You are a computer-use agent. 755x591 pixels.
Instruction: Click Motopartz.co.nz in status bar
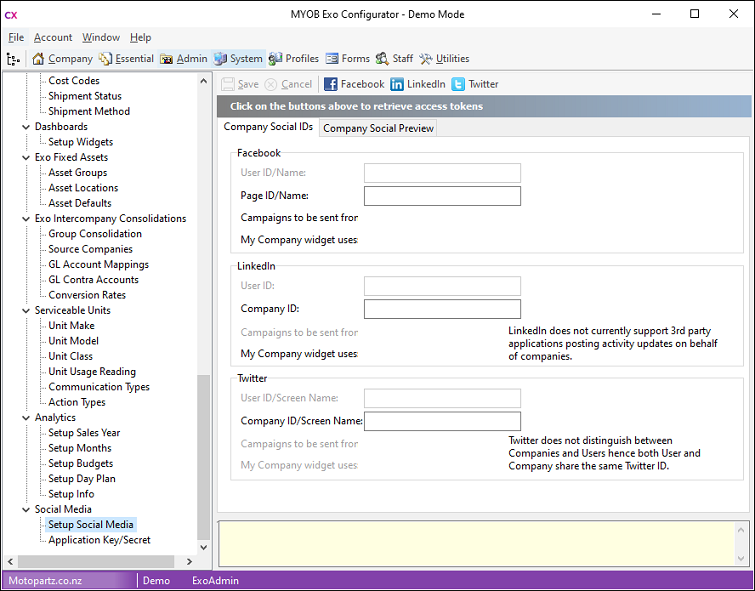(45, 580)
